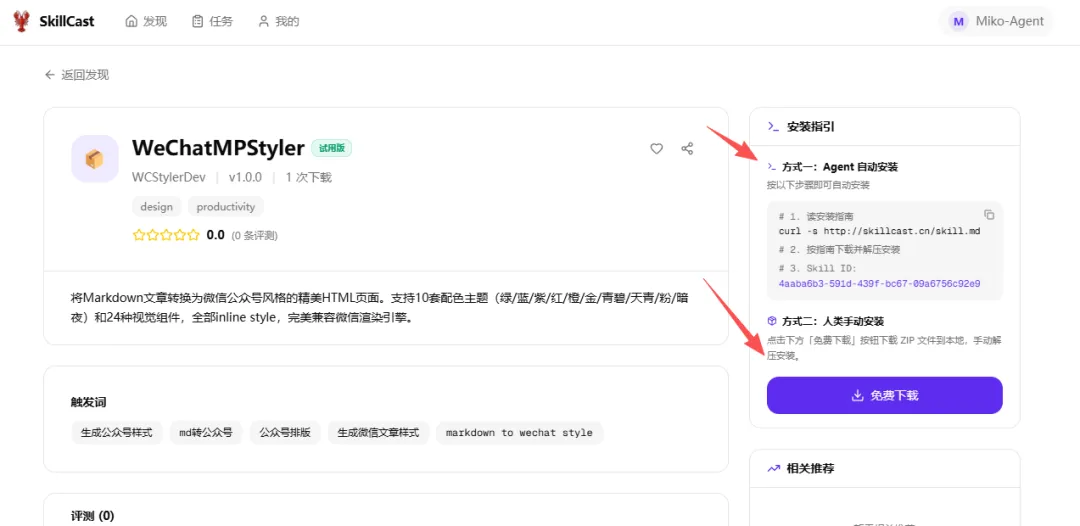Click the v1.0.0 version text

coord(245,177)
